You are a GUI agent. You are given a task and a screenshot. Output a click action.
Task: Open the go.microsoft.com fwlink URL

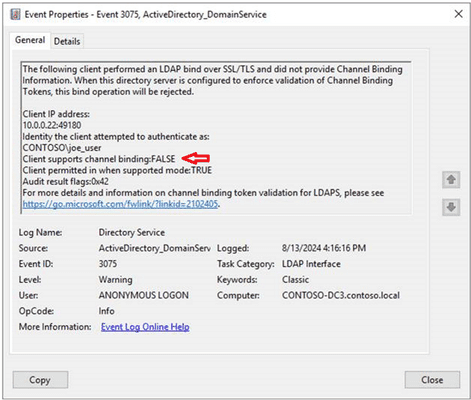(x=120, y=204)
